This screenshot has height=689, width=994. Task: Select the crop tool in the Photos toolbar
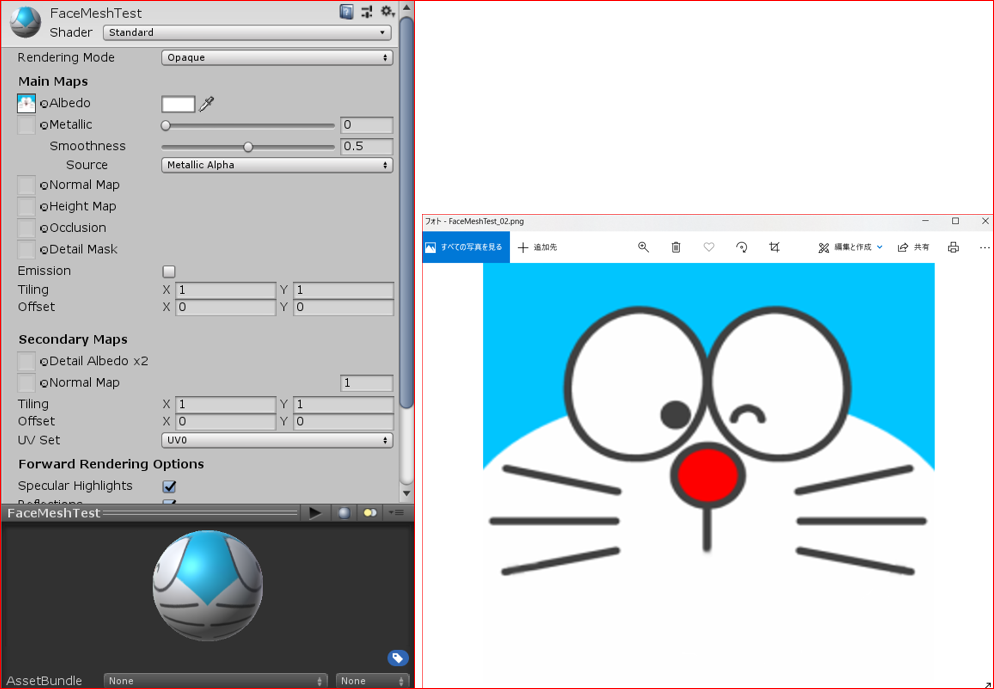[x=774, y=247]
